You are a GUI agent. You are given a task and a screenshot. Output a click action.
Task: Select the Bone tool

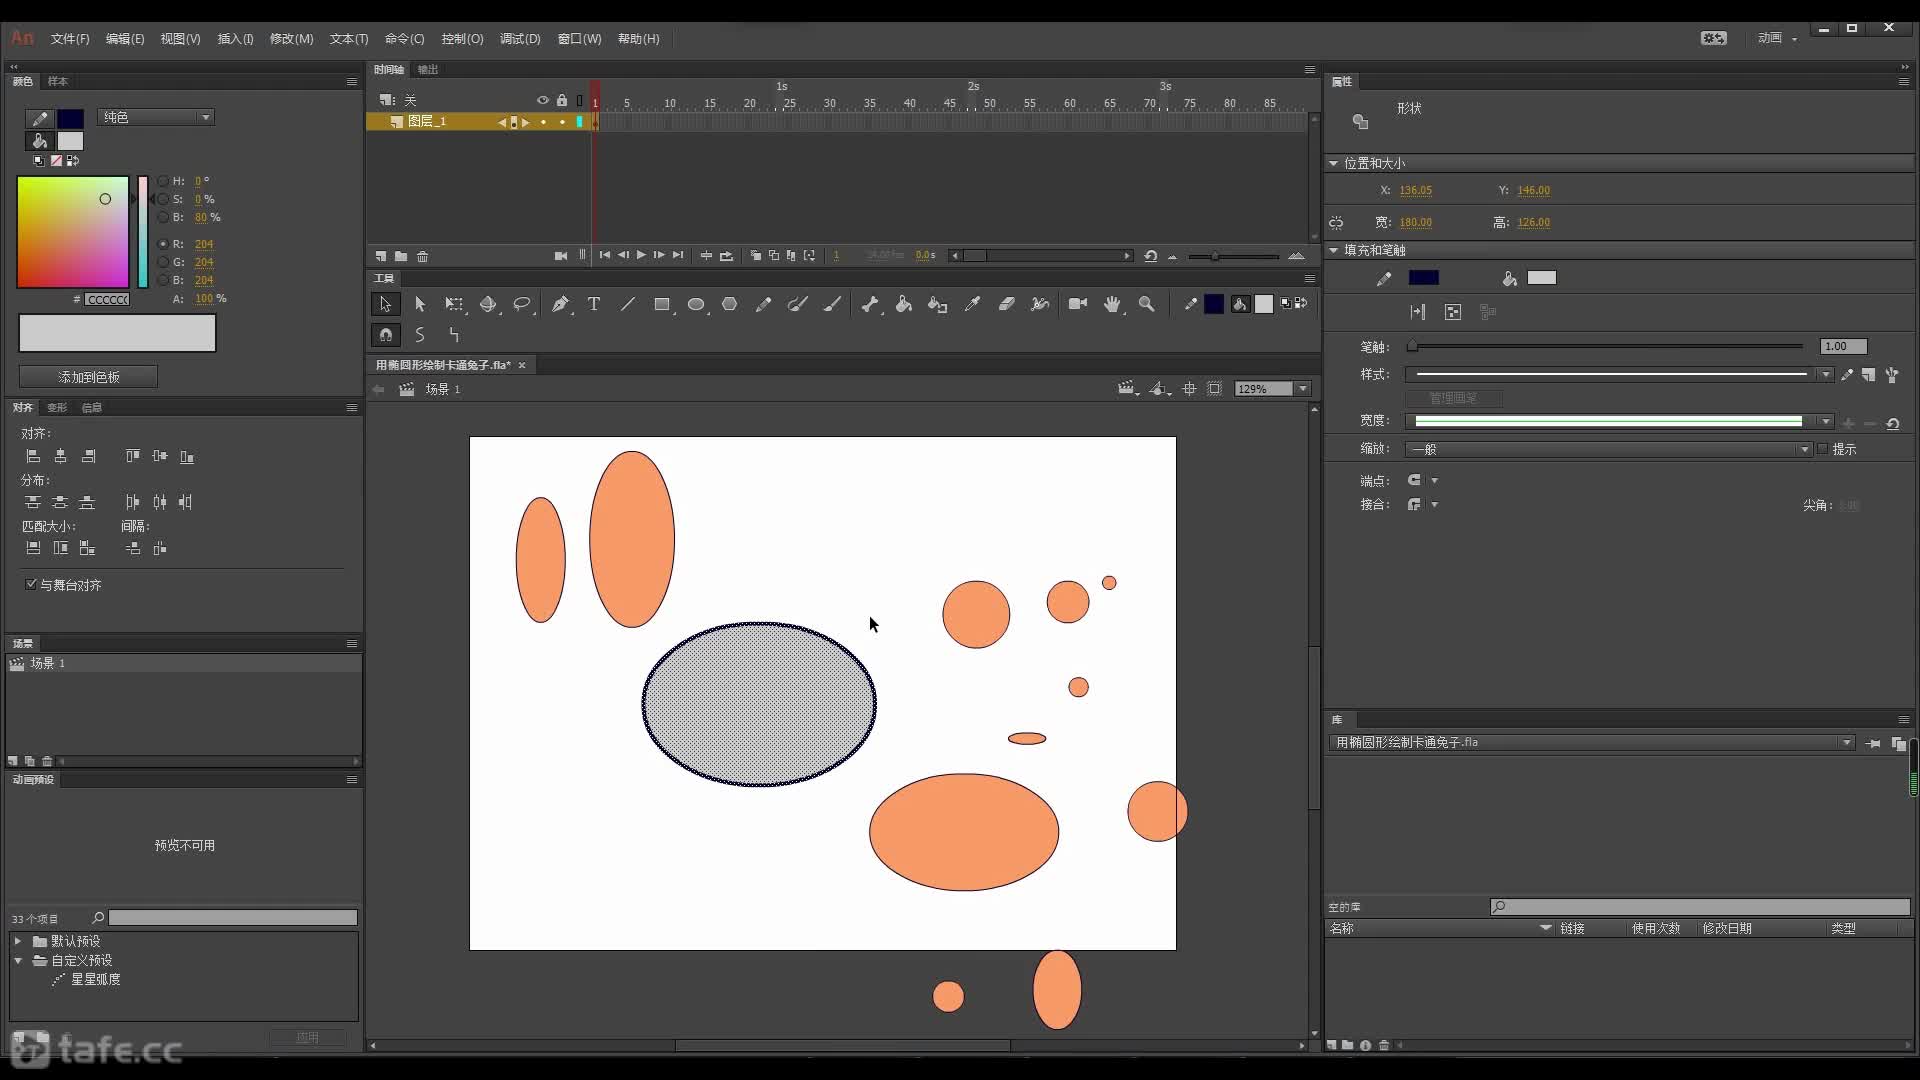[870, 304]
